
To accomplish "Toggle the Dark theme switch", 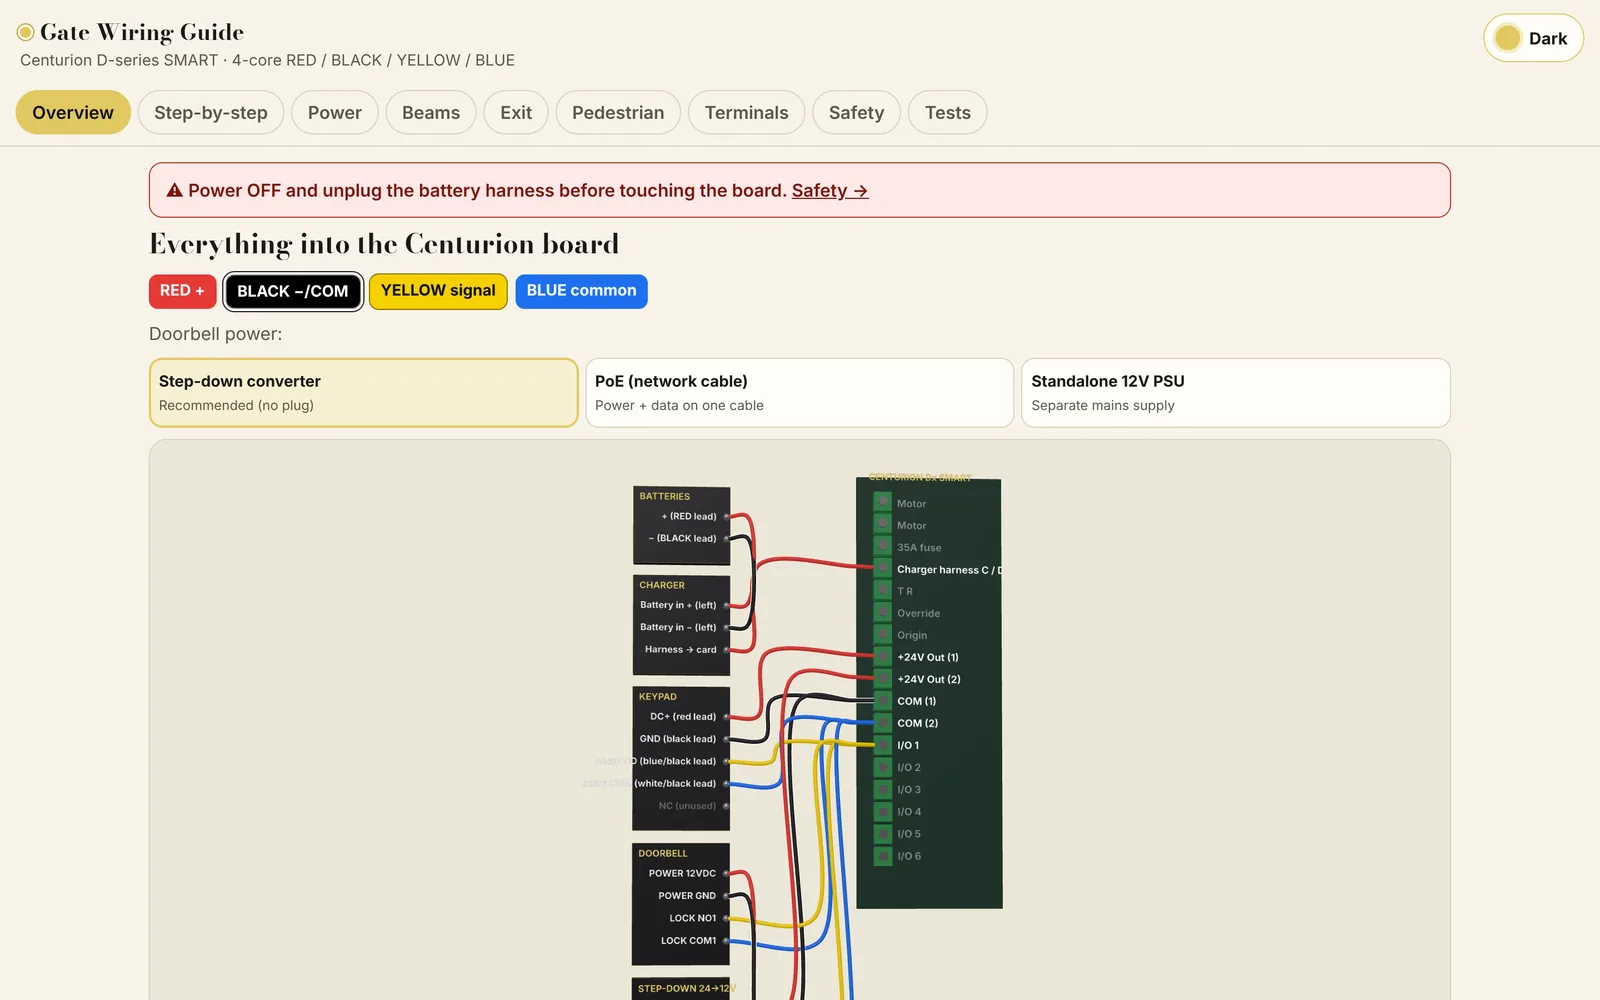I will point(1533,38).
